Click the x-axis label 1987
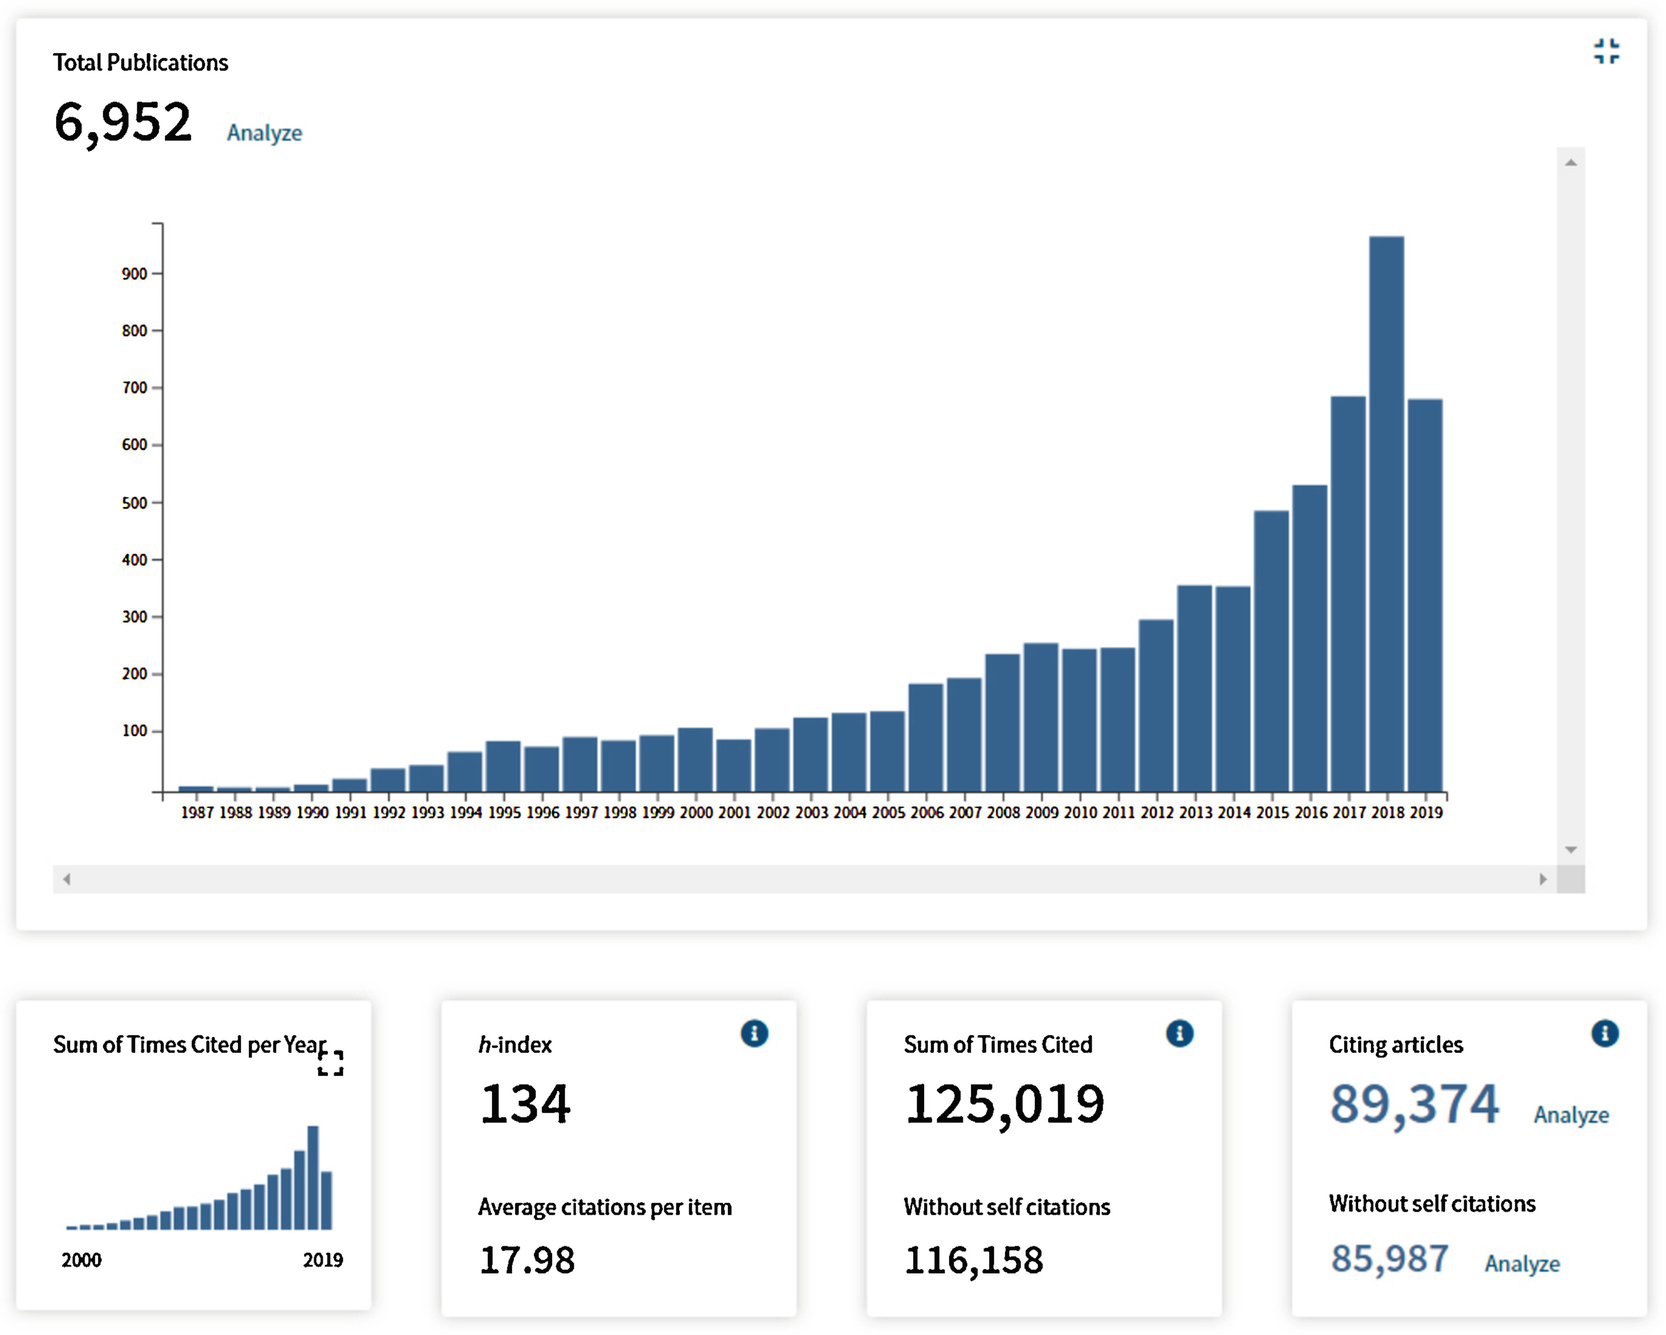The height and width of the screenshot is (1335, 1666). [197, 813]
